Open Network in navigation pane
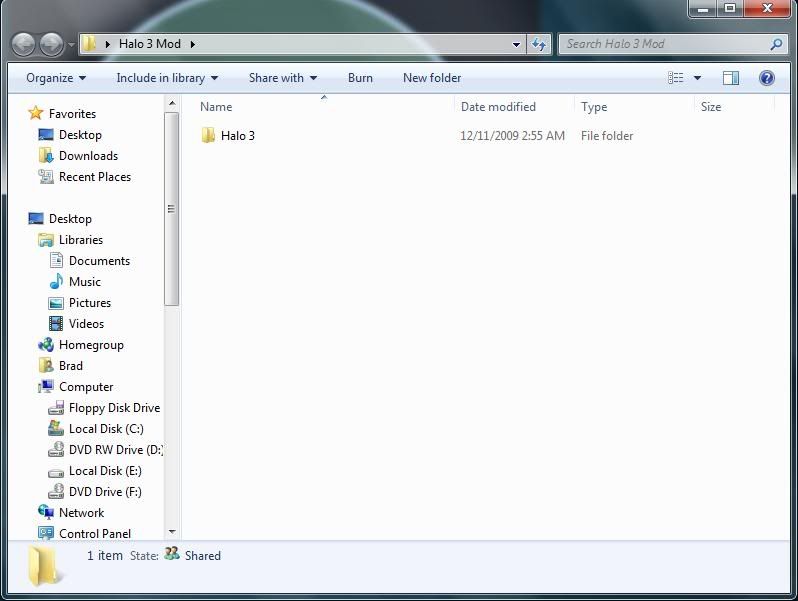The width and height of the screenshot is (798, 601). pos(81,513)
